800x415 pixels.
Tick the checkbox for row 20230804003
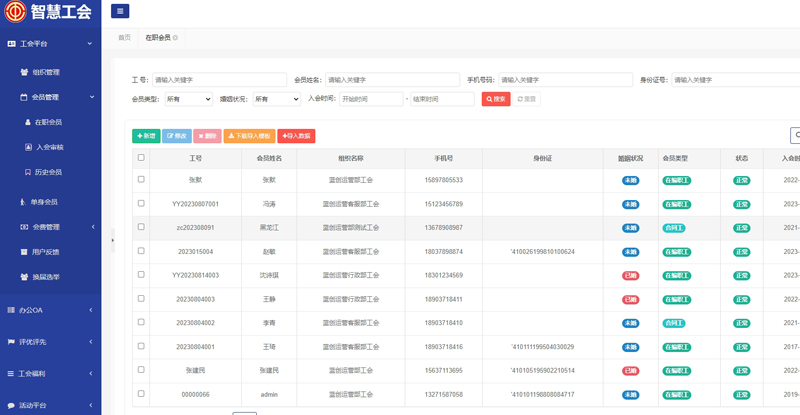pos(141,298)
